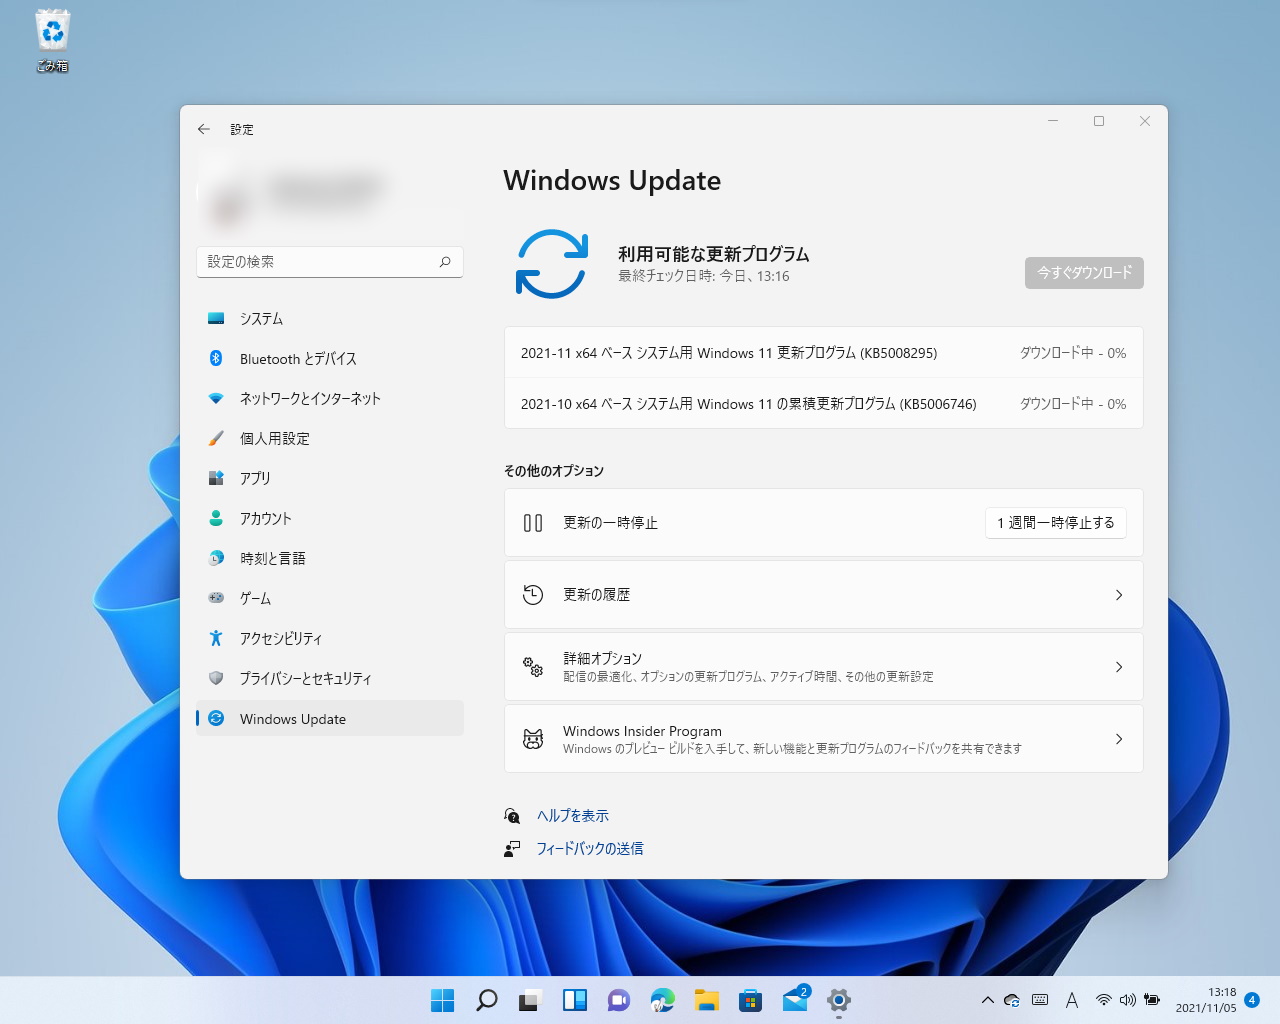Open the Microsoft Store from the taskbar

tap(750, 1000)
